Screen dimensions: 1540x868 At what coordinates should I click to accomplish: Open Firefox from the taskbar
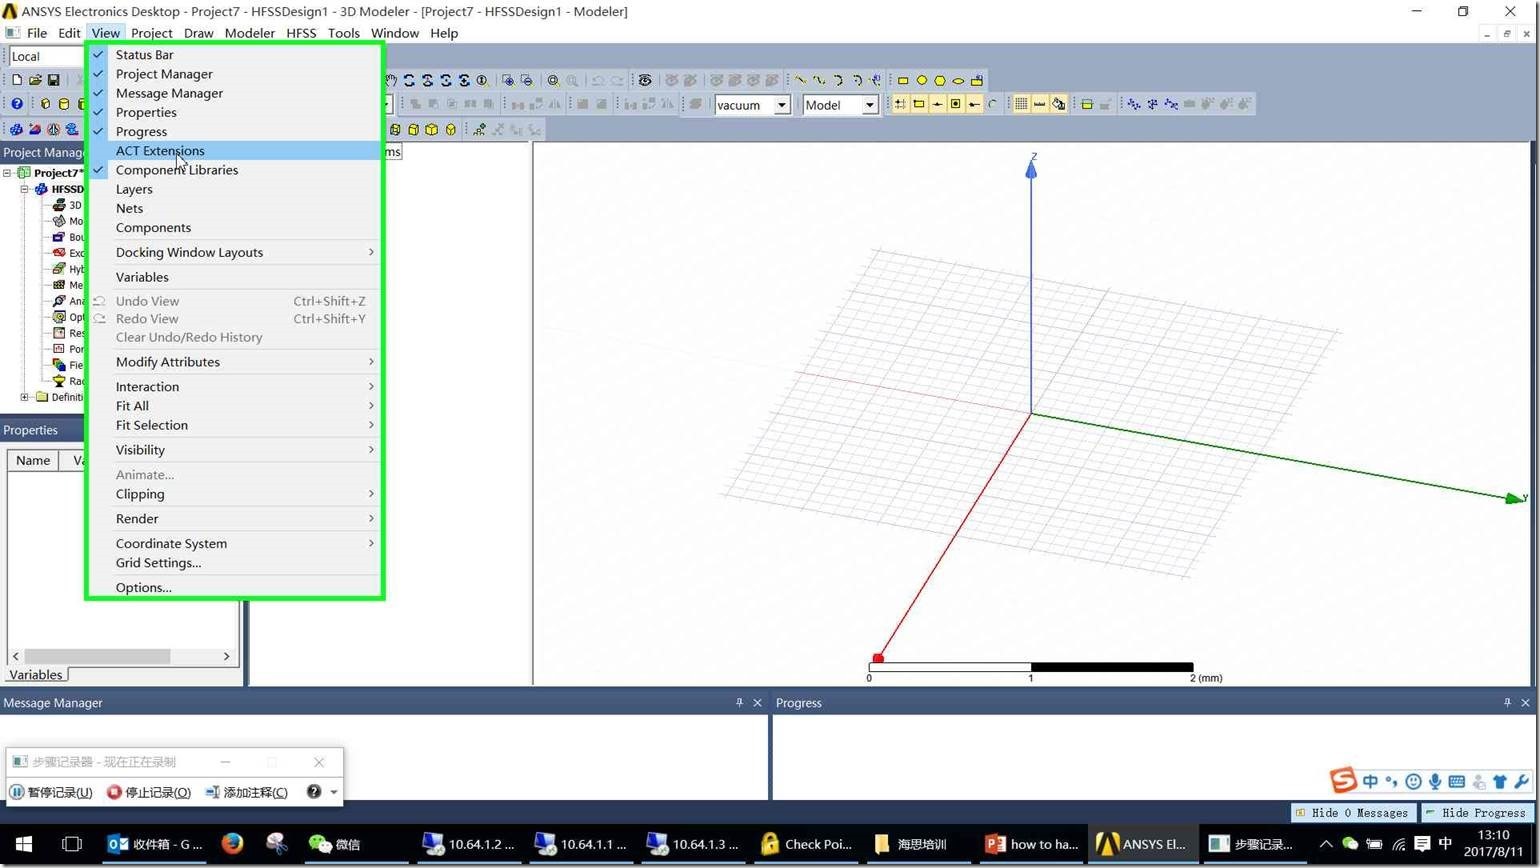pos(232,844)
